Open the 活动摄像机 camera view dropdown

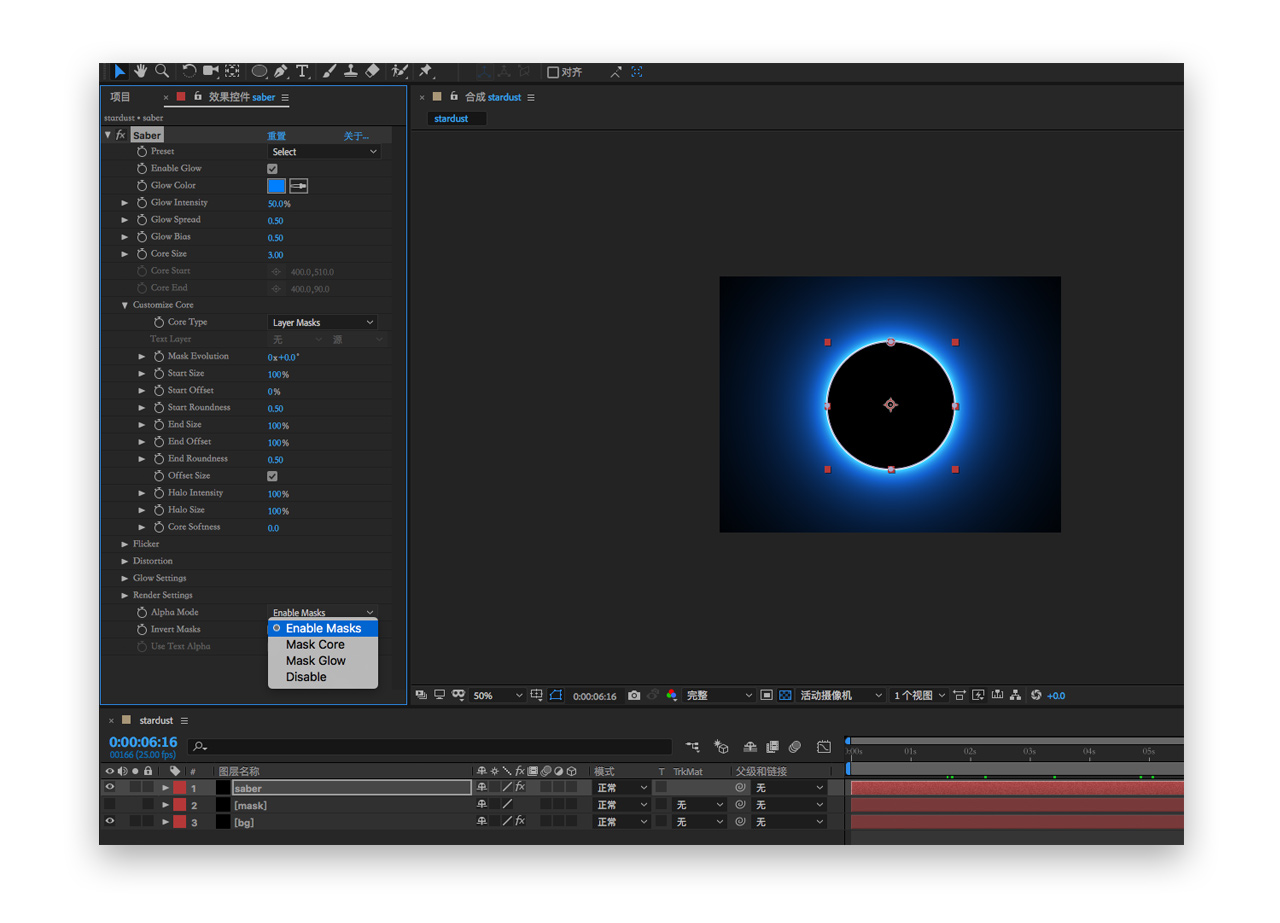(x=841, y=695)
